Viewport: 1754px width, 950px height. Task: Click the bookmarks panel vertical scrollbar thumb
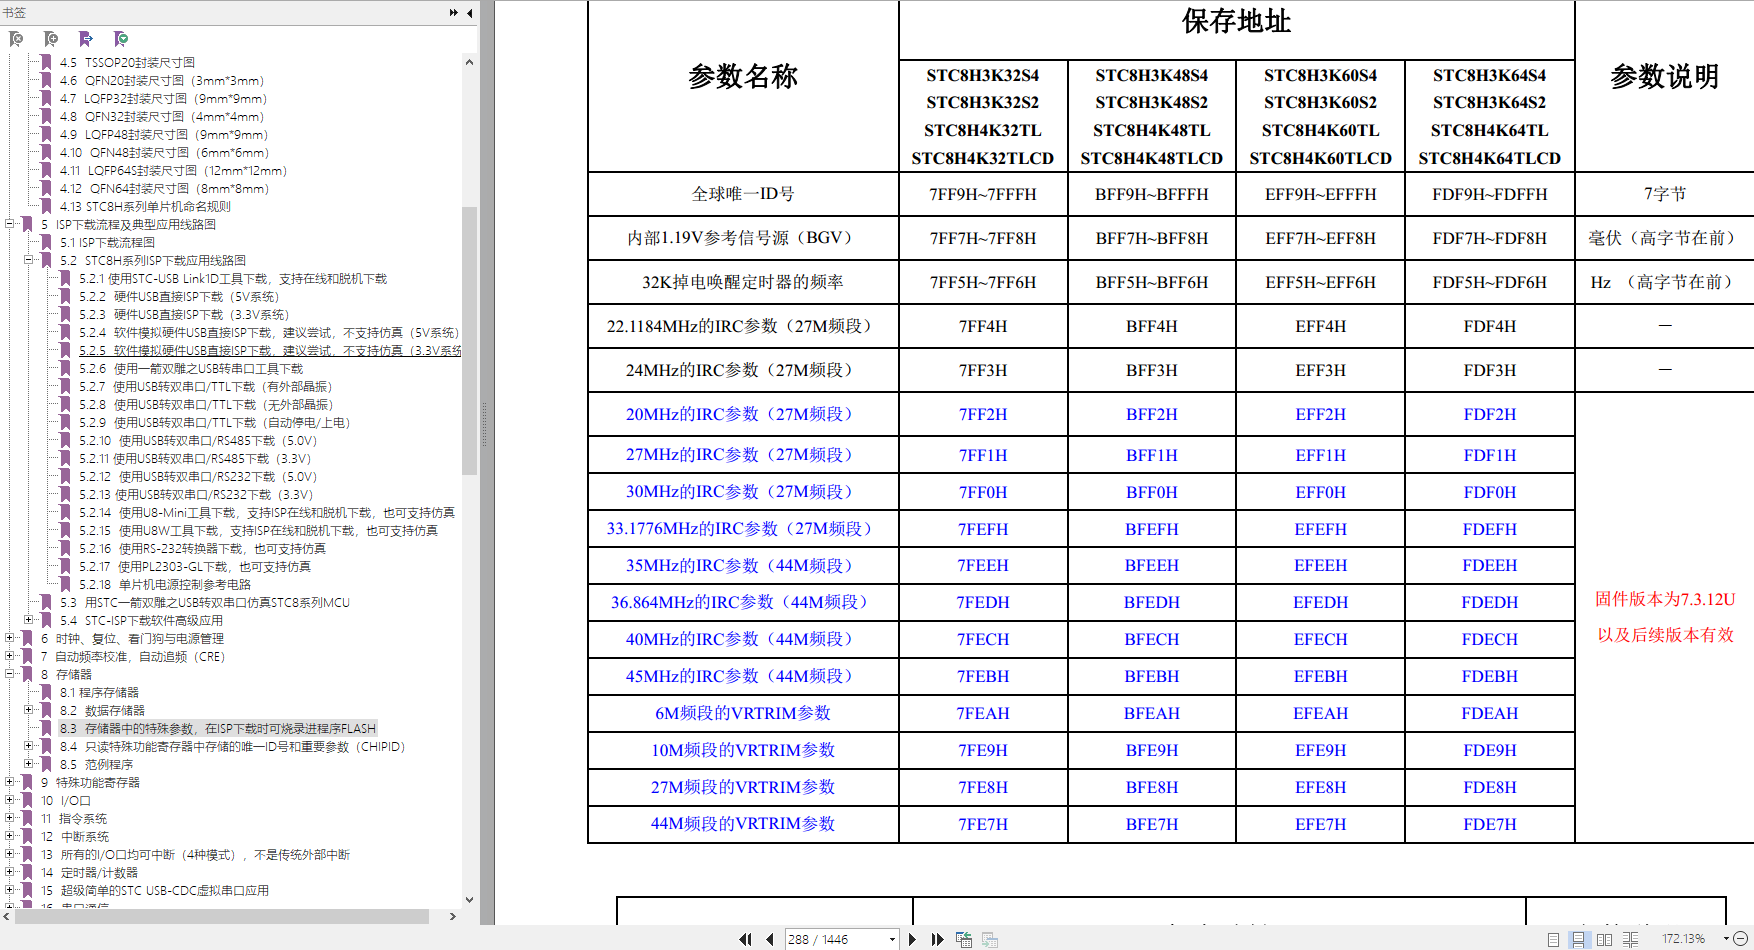[x=469, y=340]
